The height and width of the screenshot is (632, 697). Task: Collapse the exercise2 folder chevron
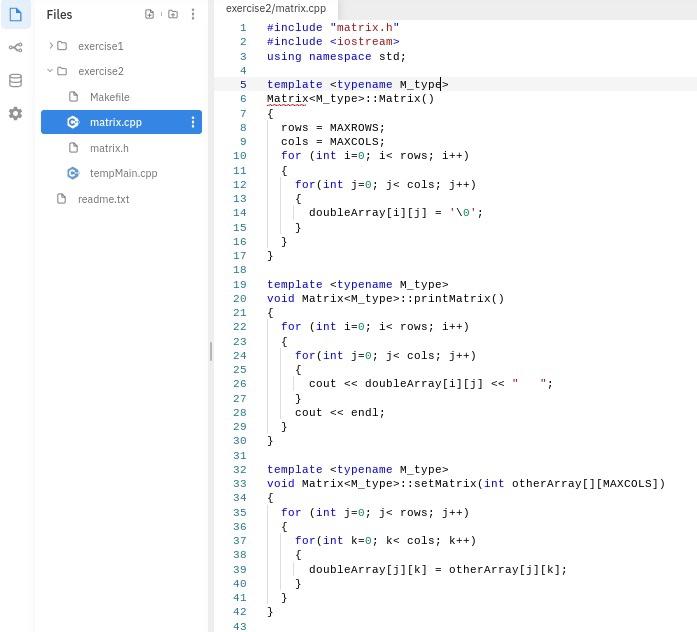(50, 70)
